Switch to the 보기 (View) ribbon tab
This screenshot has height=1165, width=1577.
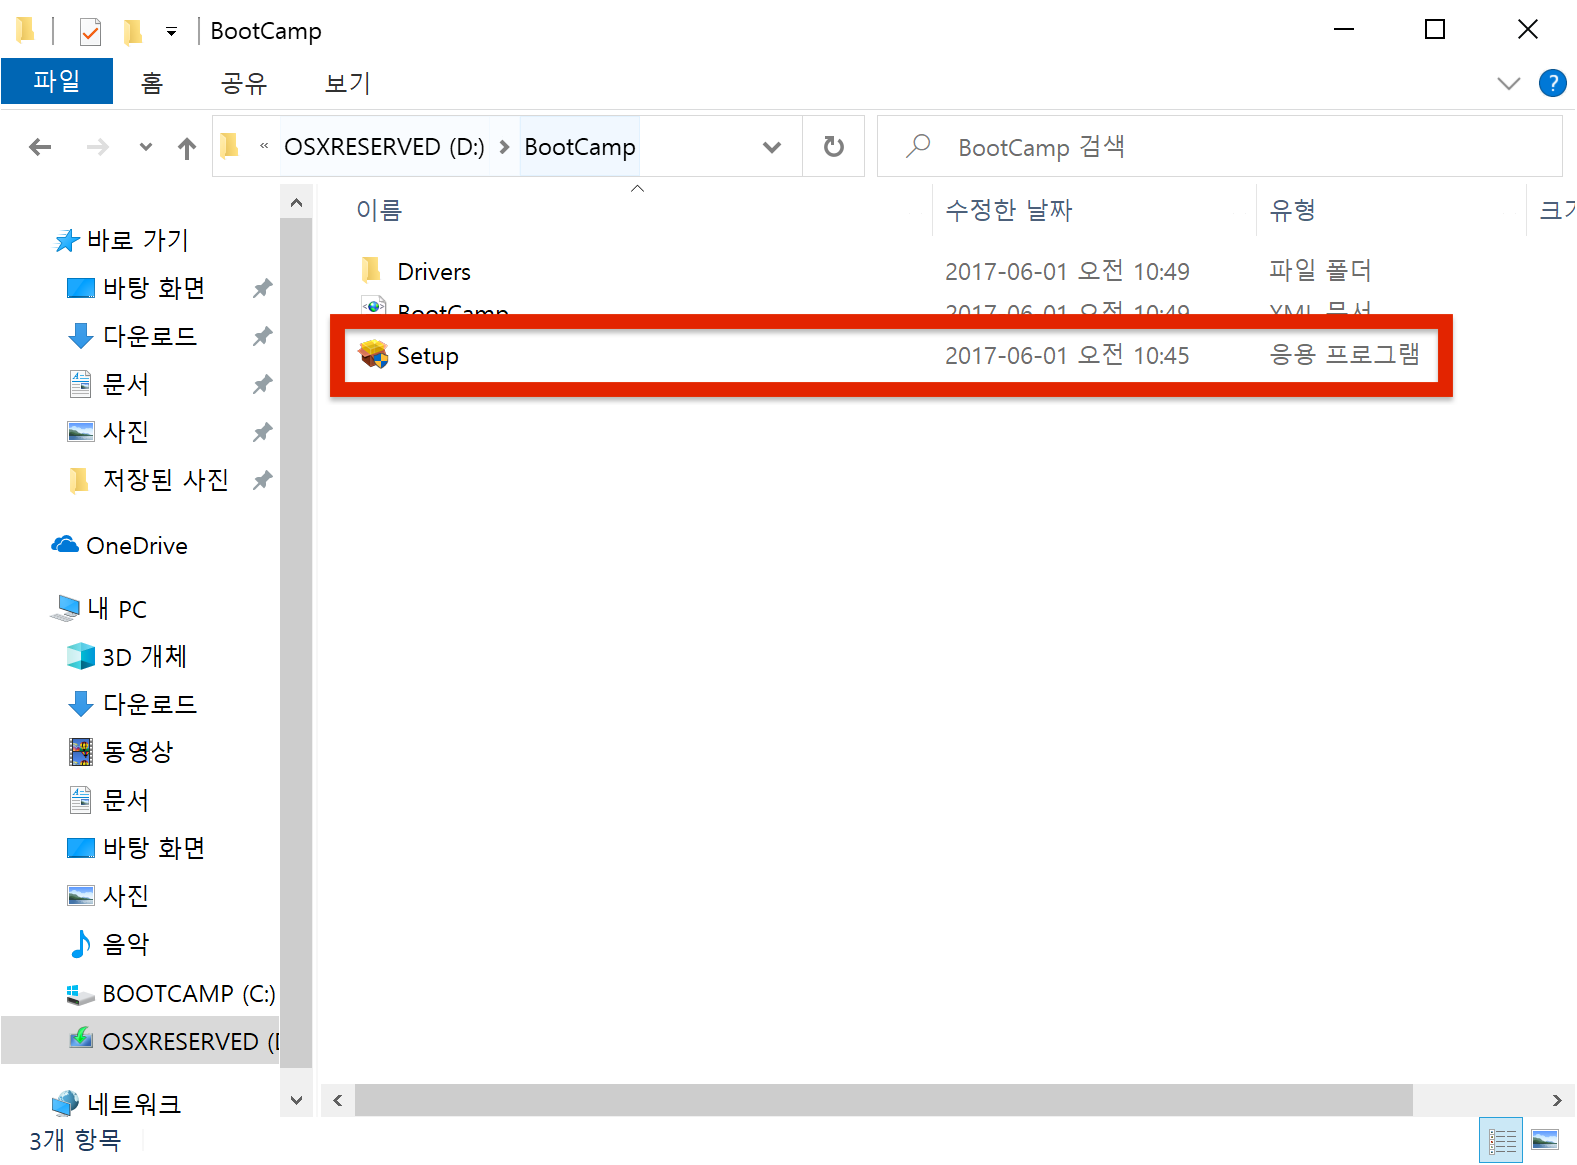[x=347, y=83]
